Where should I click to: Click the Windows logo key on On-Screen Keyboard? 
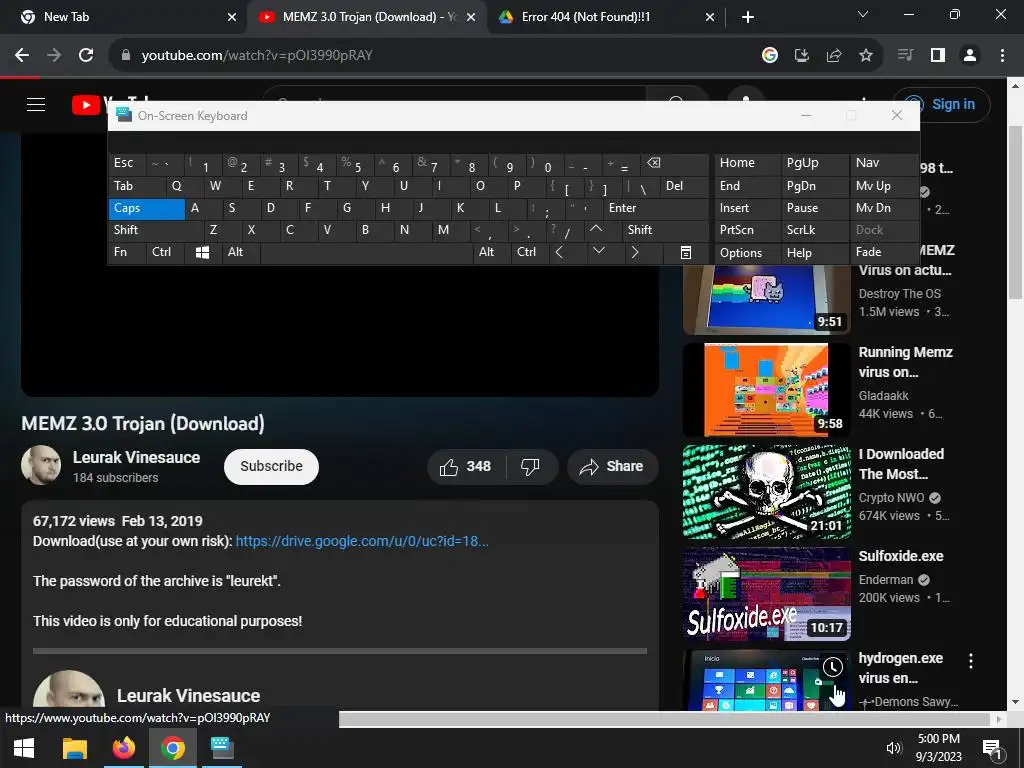point(202,253)
